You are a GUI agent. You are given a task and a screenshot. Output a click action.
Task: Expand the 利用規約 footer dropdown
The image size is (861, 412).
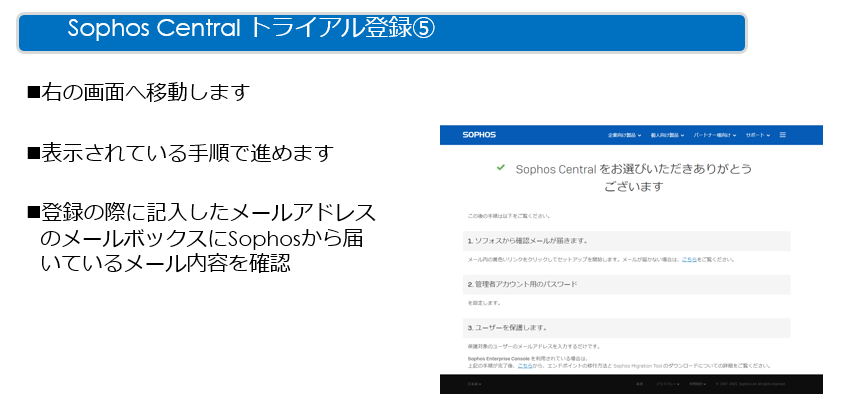697,384
